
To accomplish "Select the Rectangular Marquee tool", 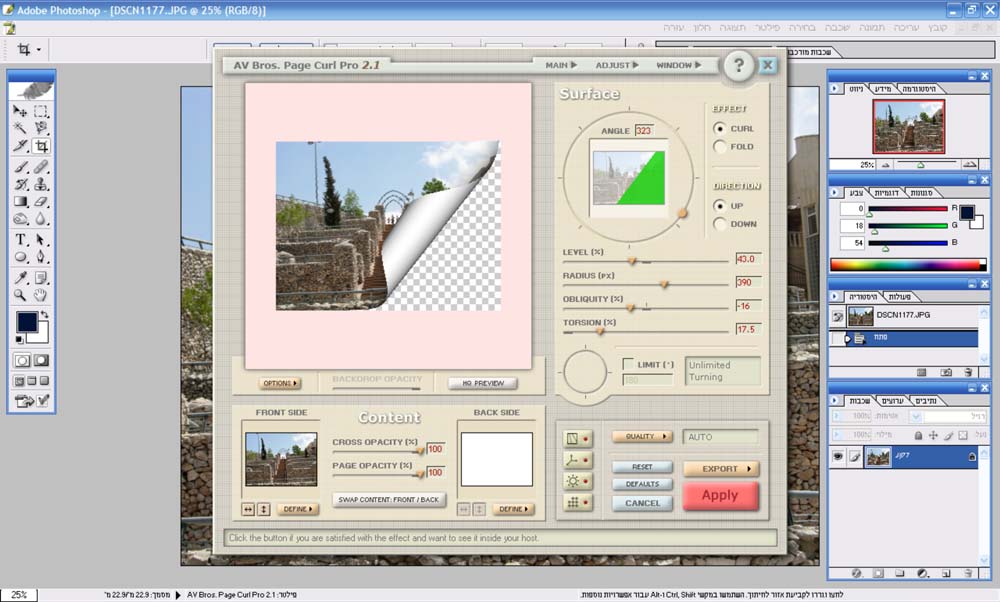I will (x=41, y=111).
